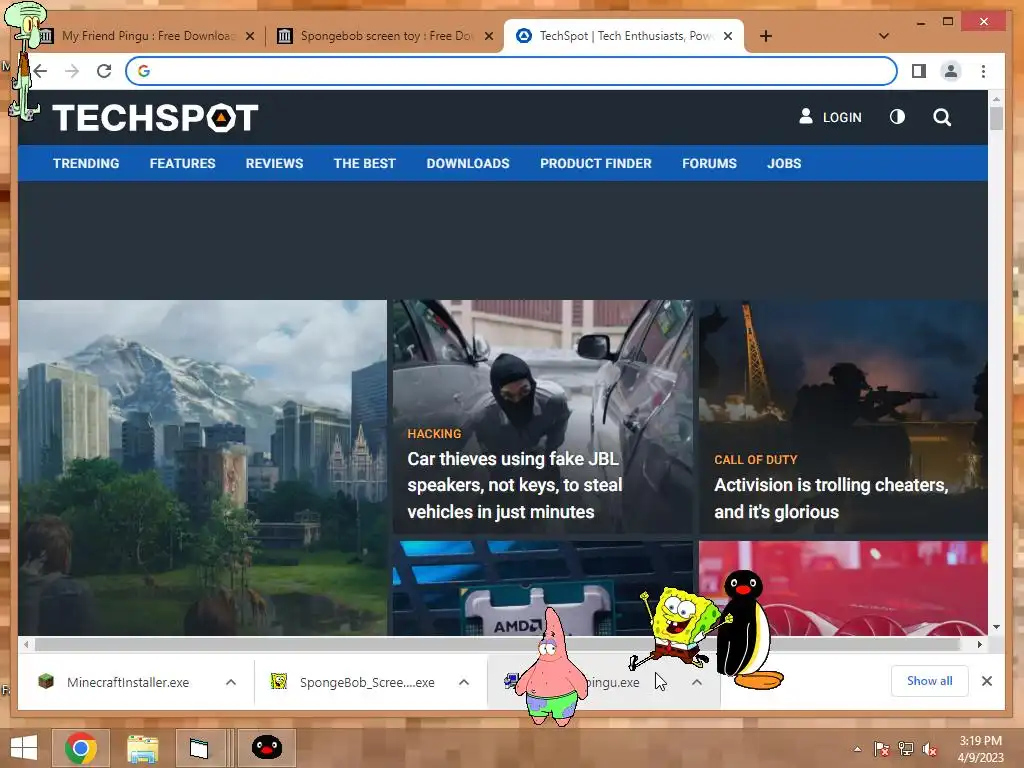Click the Chrome taskbar icon
1024x768 pixels.
[x=80, y=748]
